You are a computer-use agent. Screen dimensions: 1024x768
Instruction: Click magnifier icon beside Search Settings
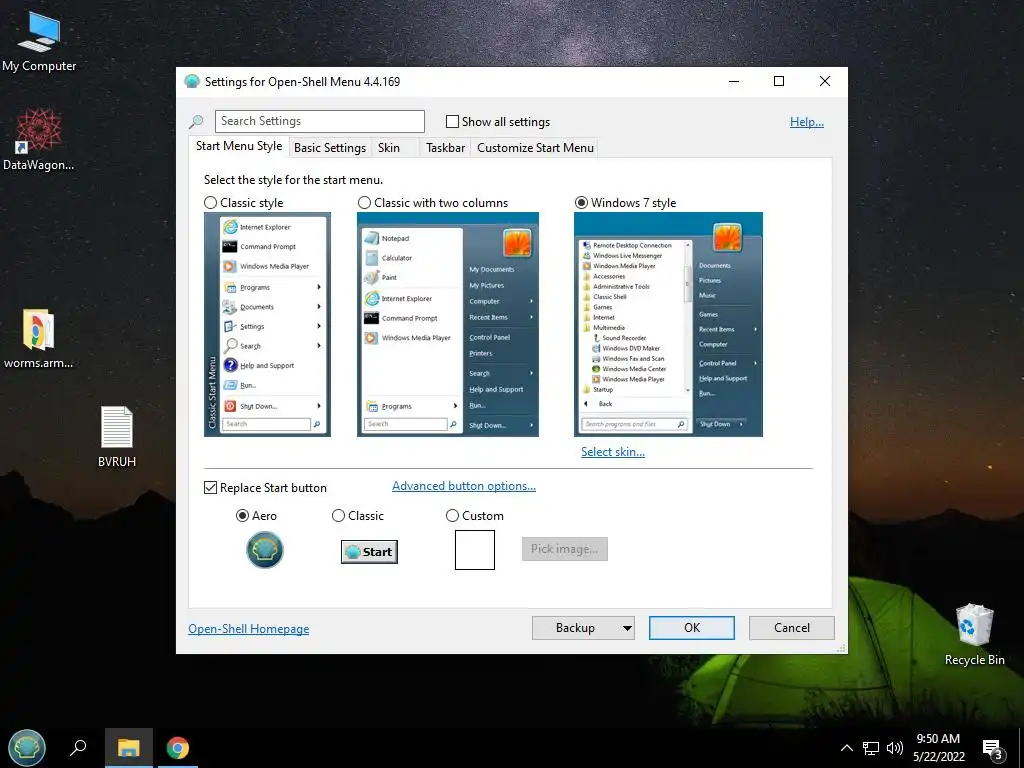(196, 121)
